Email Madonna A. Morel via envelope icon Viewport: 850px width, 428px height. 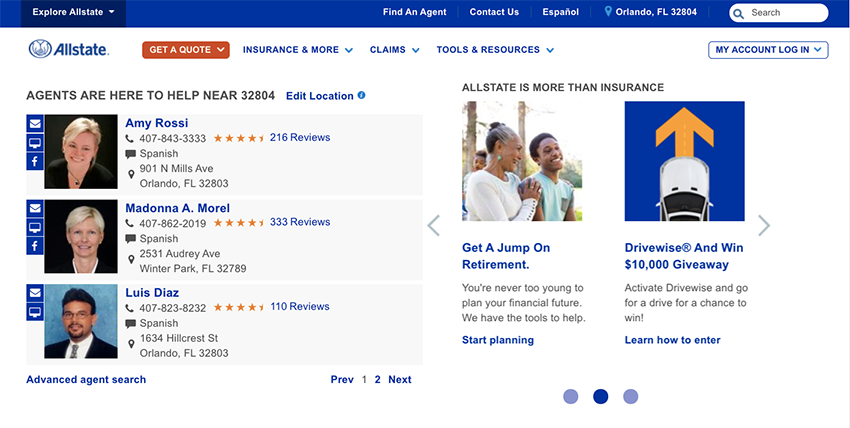click(x=35, y=208)
